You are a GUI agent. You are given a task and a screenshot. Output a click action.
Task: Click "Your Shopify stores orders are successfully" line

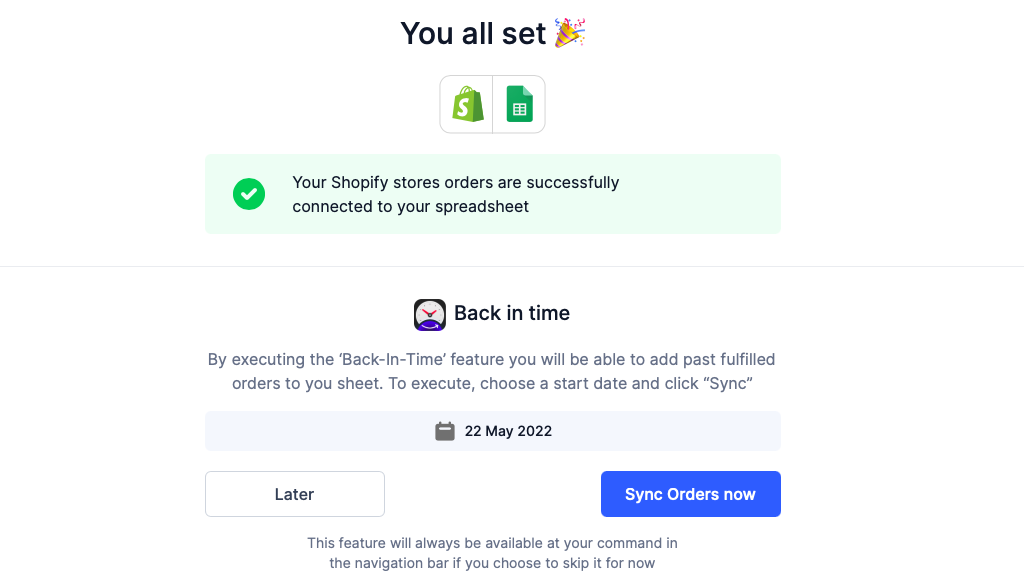456,182
